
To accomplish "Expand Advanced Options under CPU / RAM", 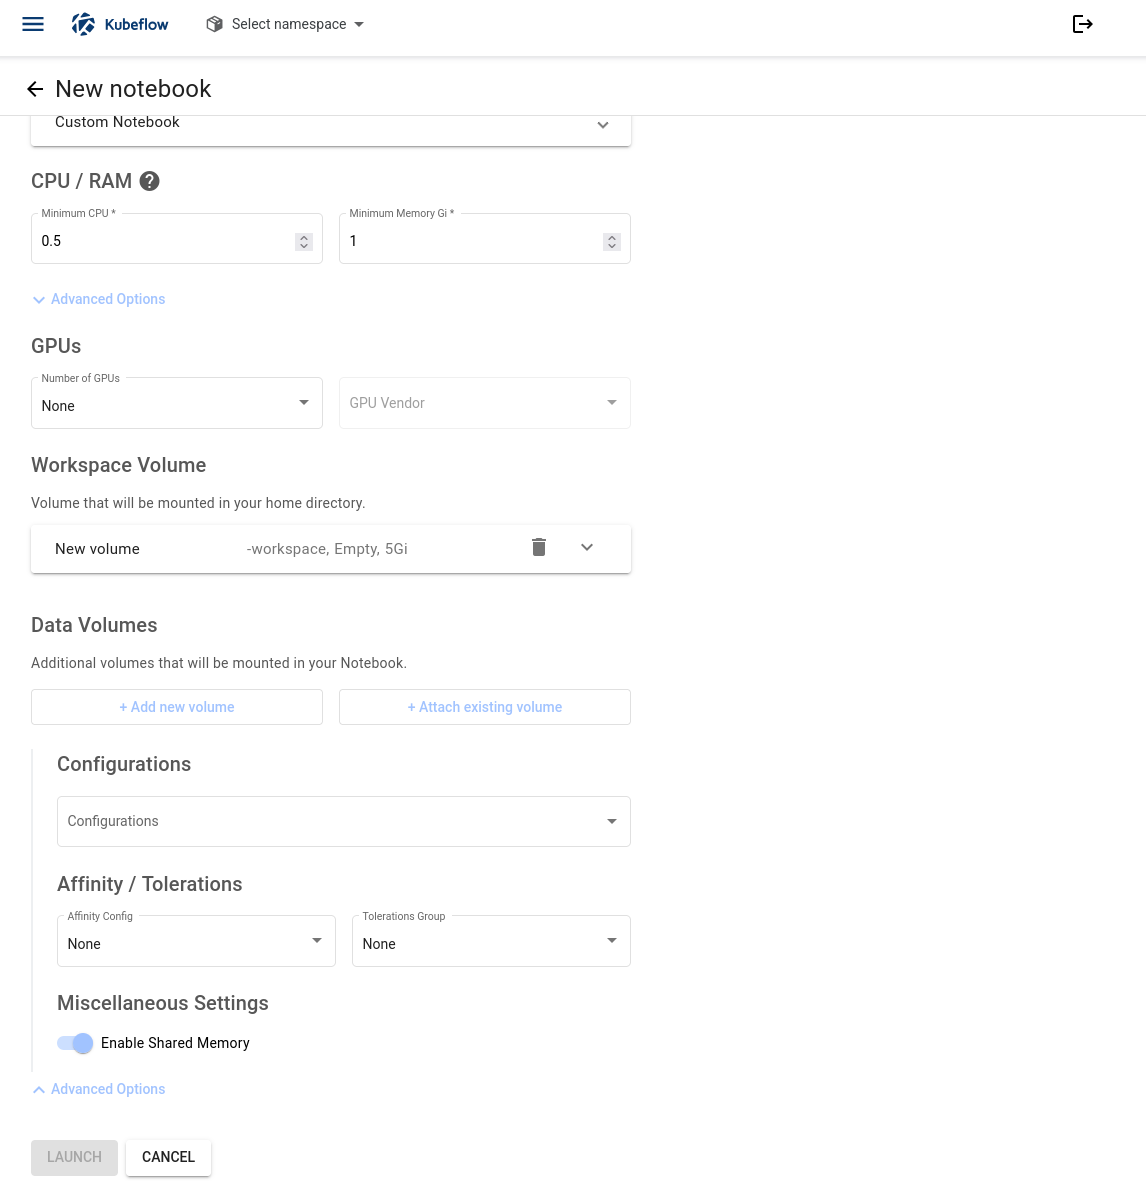I will point(99,299).
